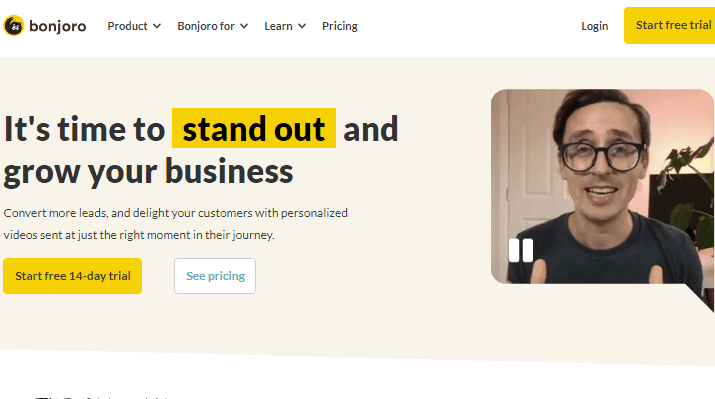The width and height of the screenshot is (715, 399).
Task: Pause the hero video
Action: pyautogui.click(x=521, y=250)
